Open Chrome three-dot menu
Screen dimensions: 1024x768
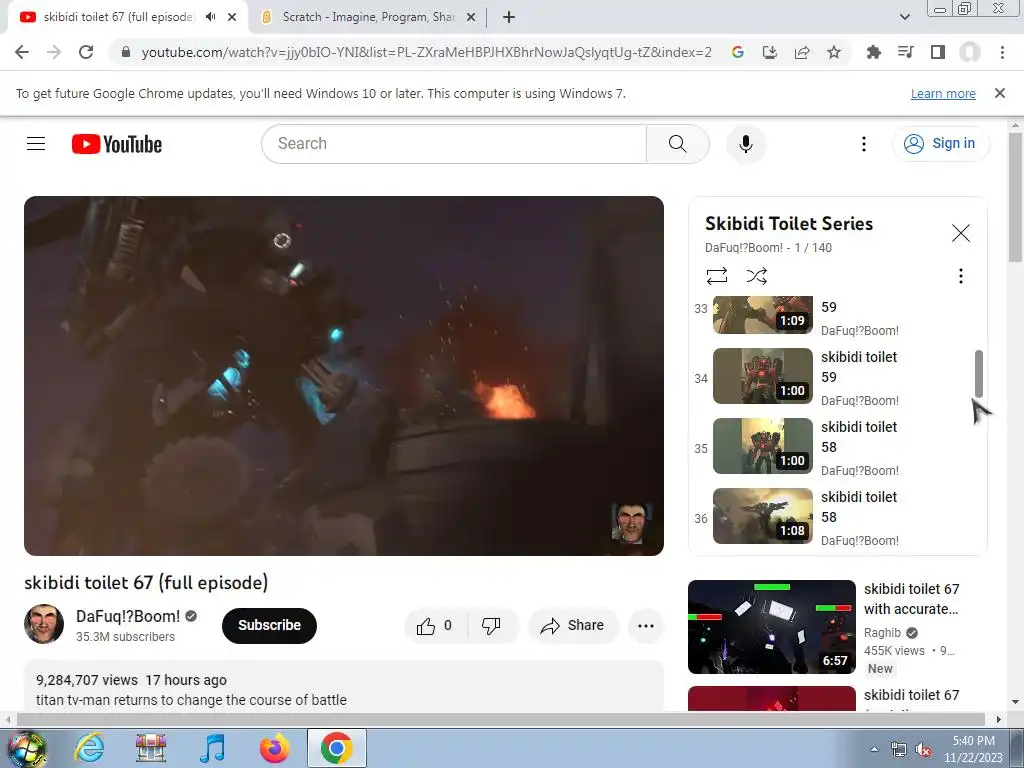[1002, 52]
